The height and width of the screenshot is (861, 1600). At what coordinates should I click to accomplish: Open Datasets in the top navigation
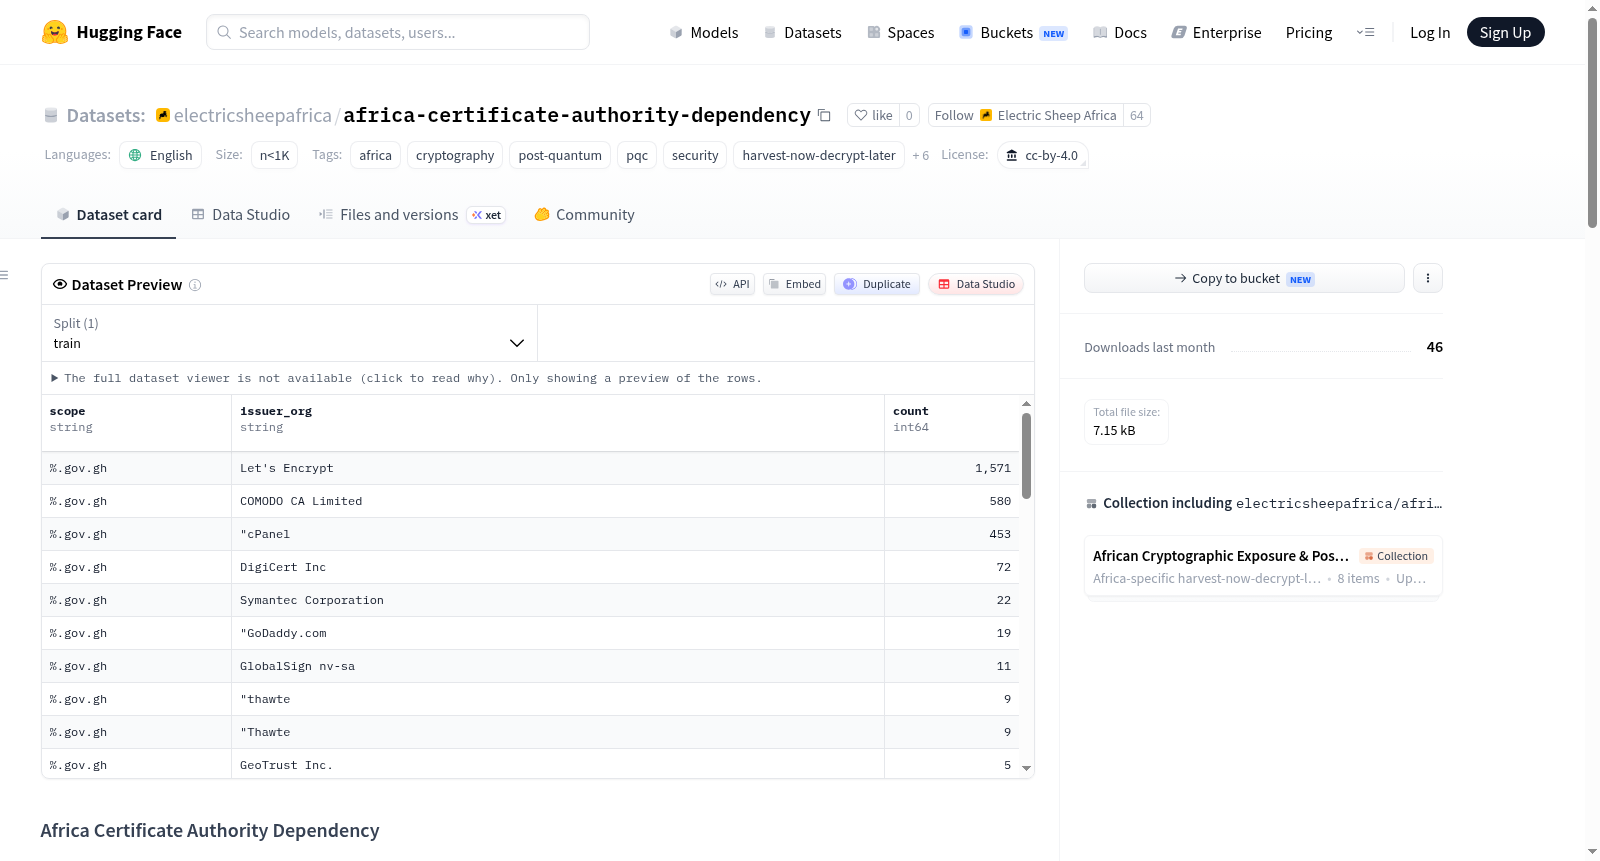click(803, 32)
